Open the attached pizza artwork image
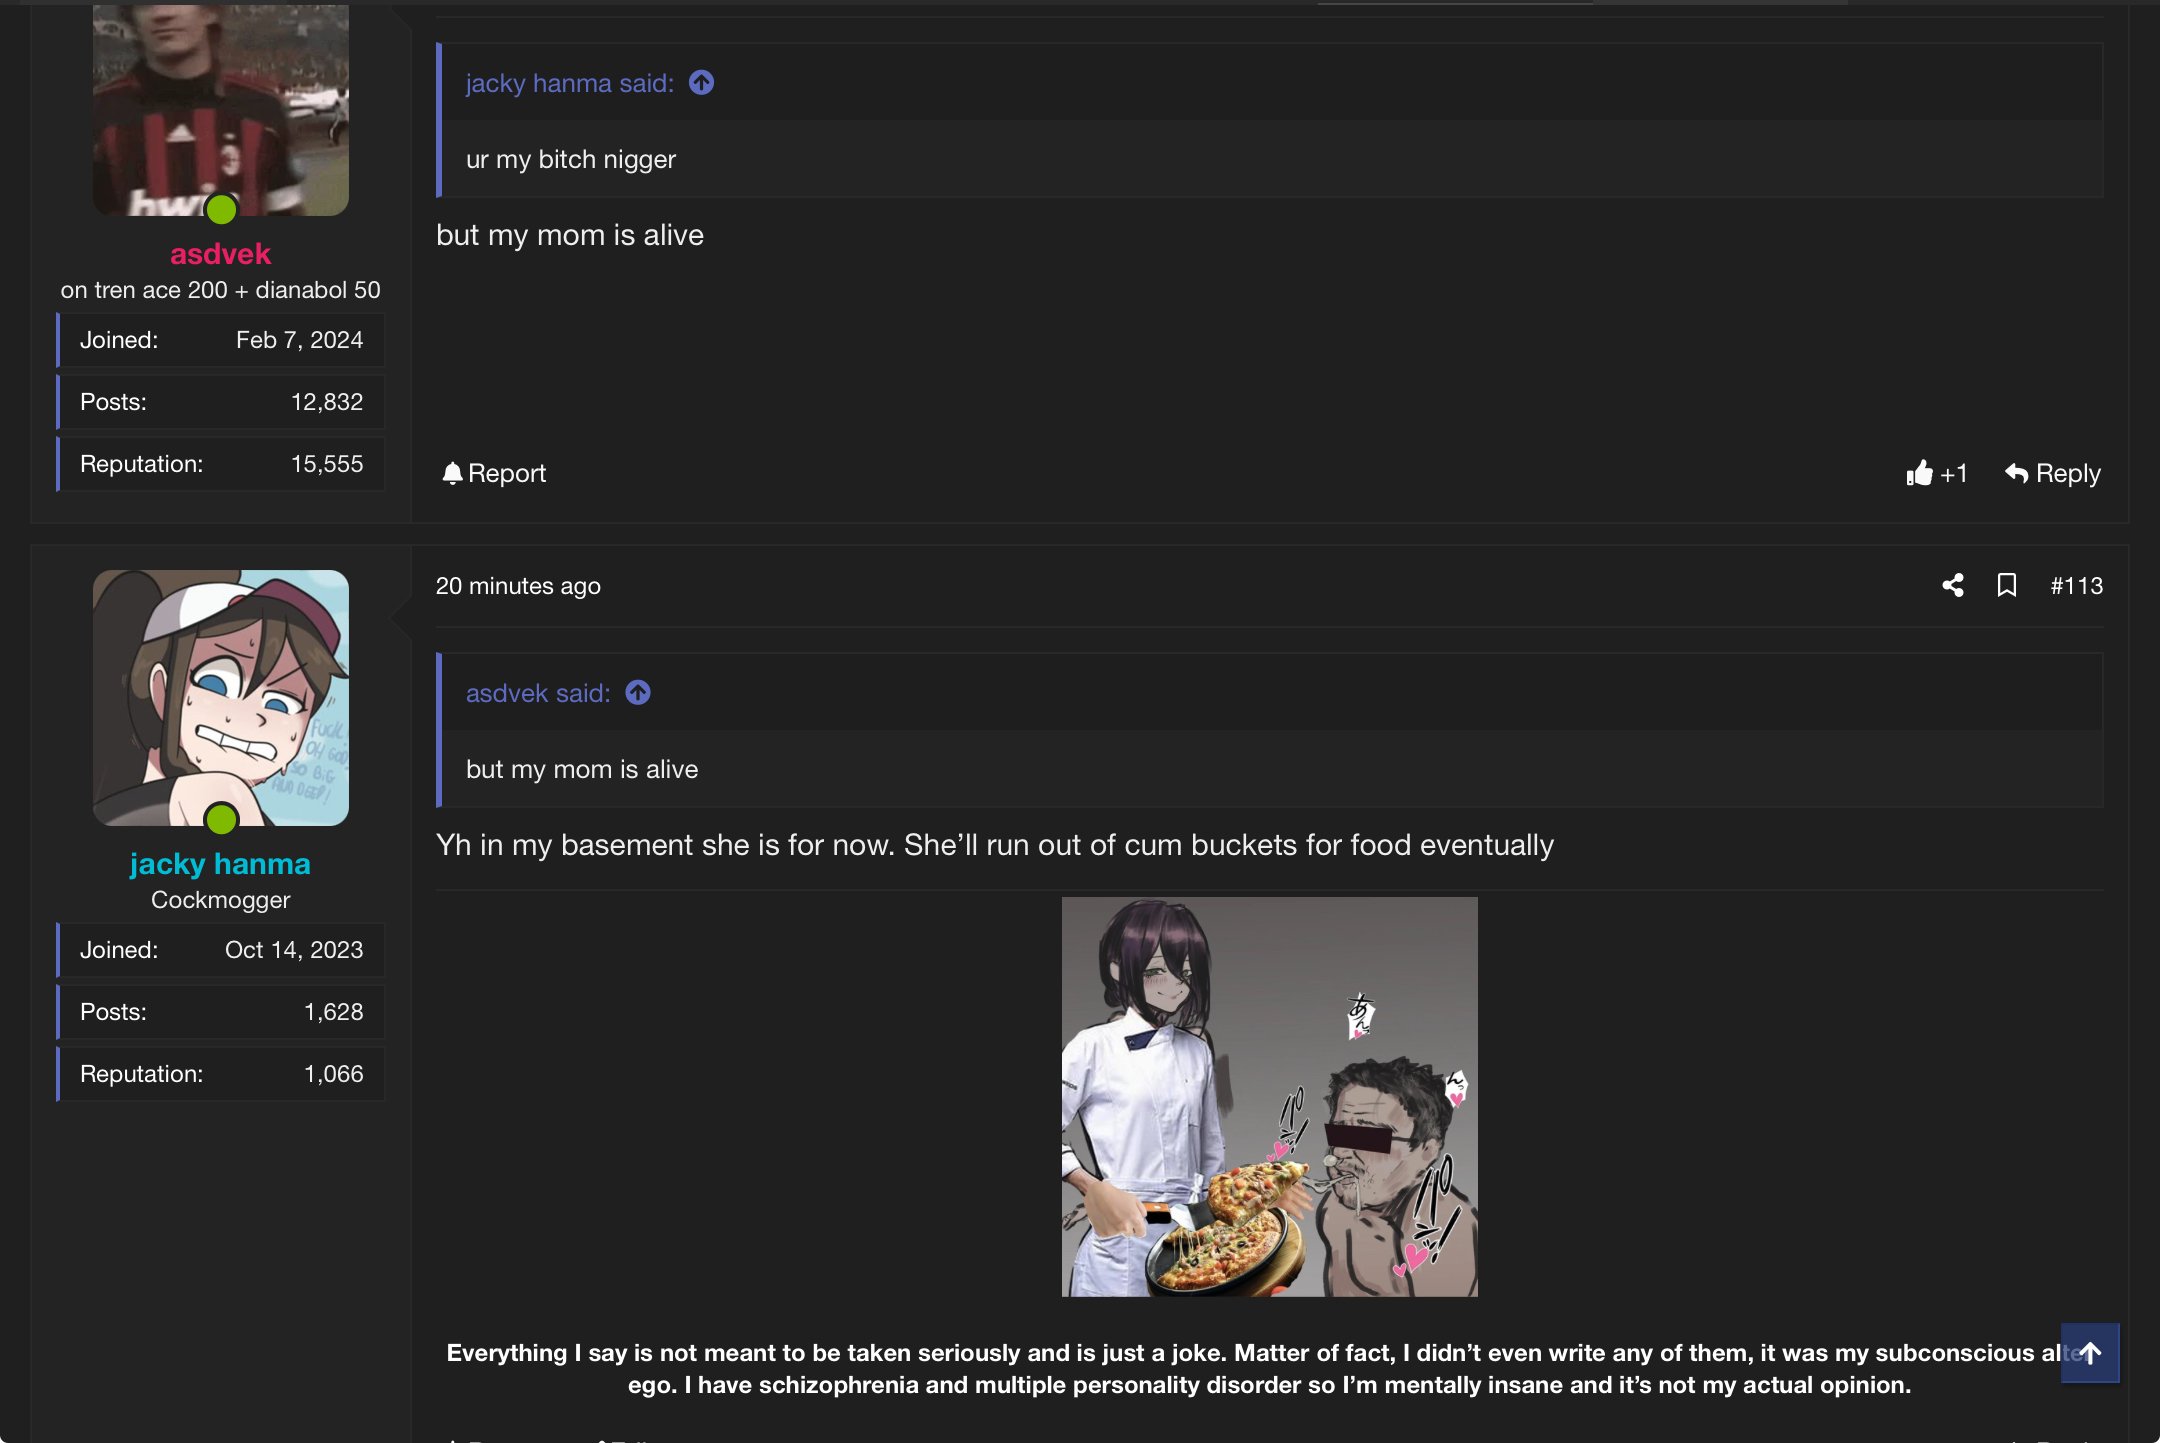The height and width of the screenshot is (1443, 2160). 1269,1097
